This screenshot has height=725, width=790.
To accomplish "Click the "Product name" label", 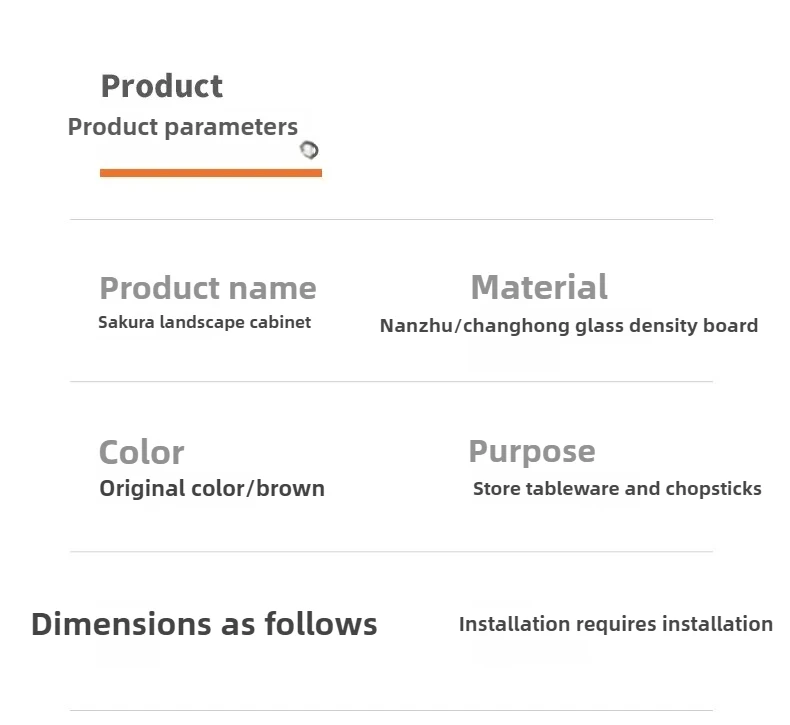I will [x=208, y=288].
